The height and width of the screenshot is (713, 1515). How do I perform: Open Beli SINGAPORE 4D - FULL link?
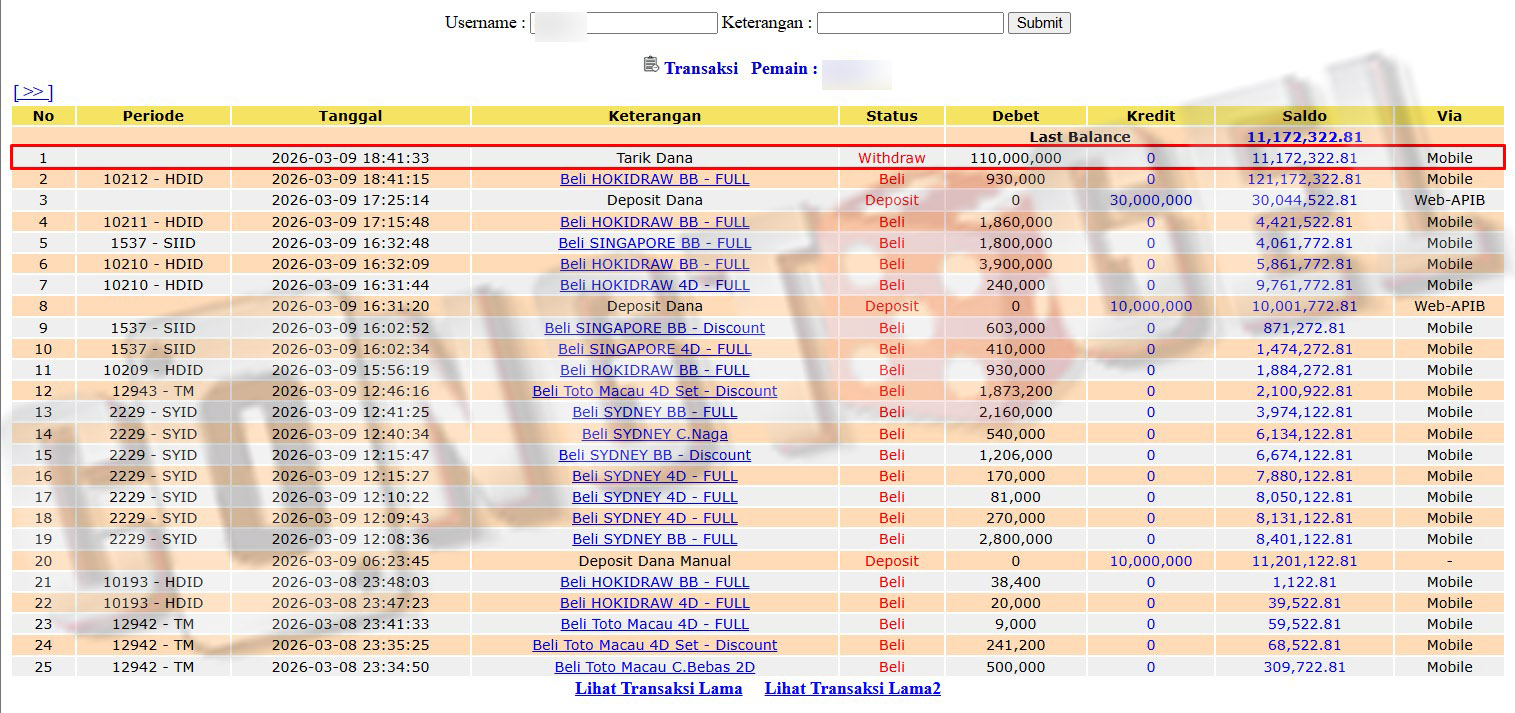pyautogui.click(x=654, y=349)
